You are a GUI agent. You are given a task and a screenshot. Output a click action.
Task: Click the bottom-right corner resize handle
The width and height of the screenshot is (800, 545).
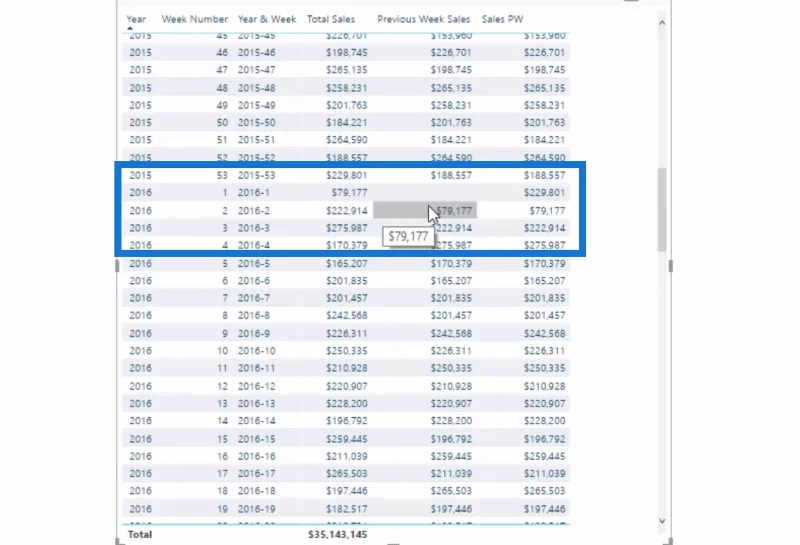point(669,542)
